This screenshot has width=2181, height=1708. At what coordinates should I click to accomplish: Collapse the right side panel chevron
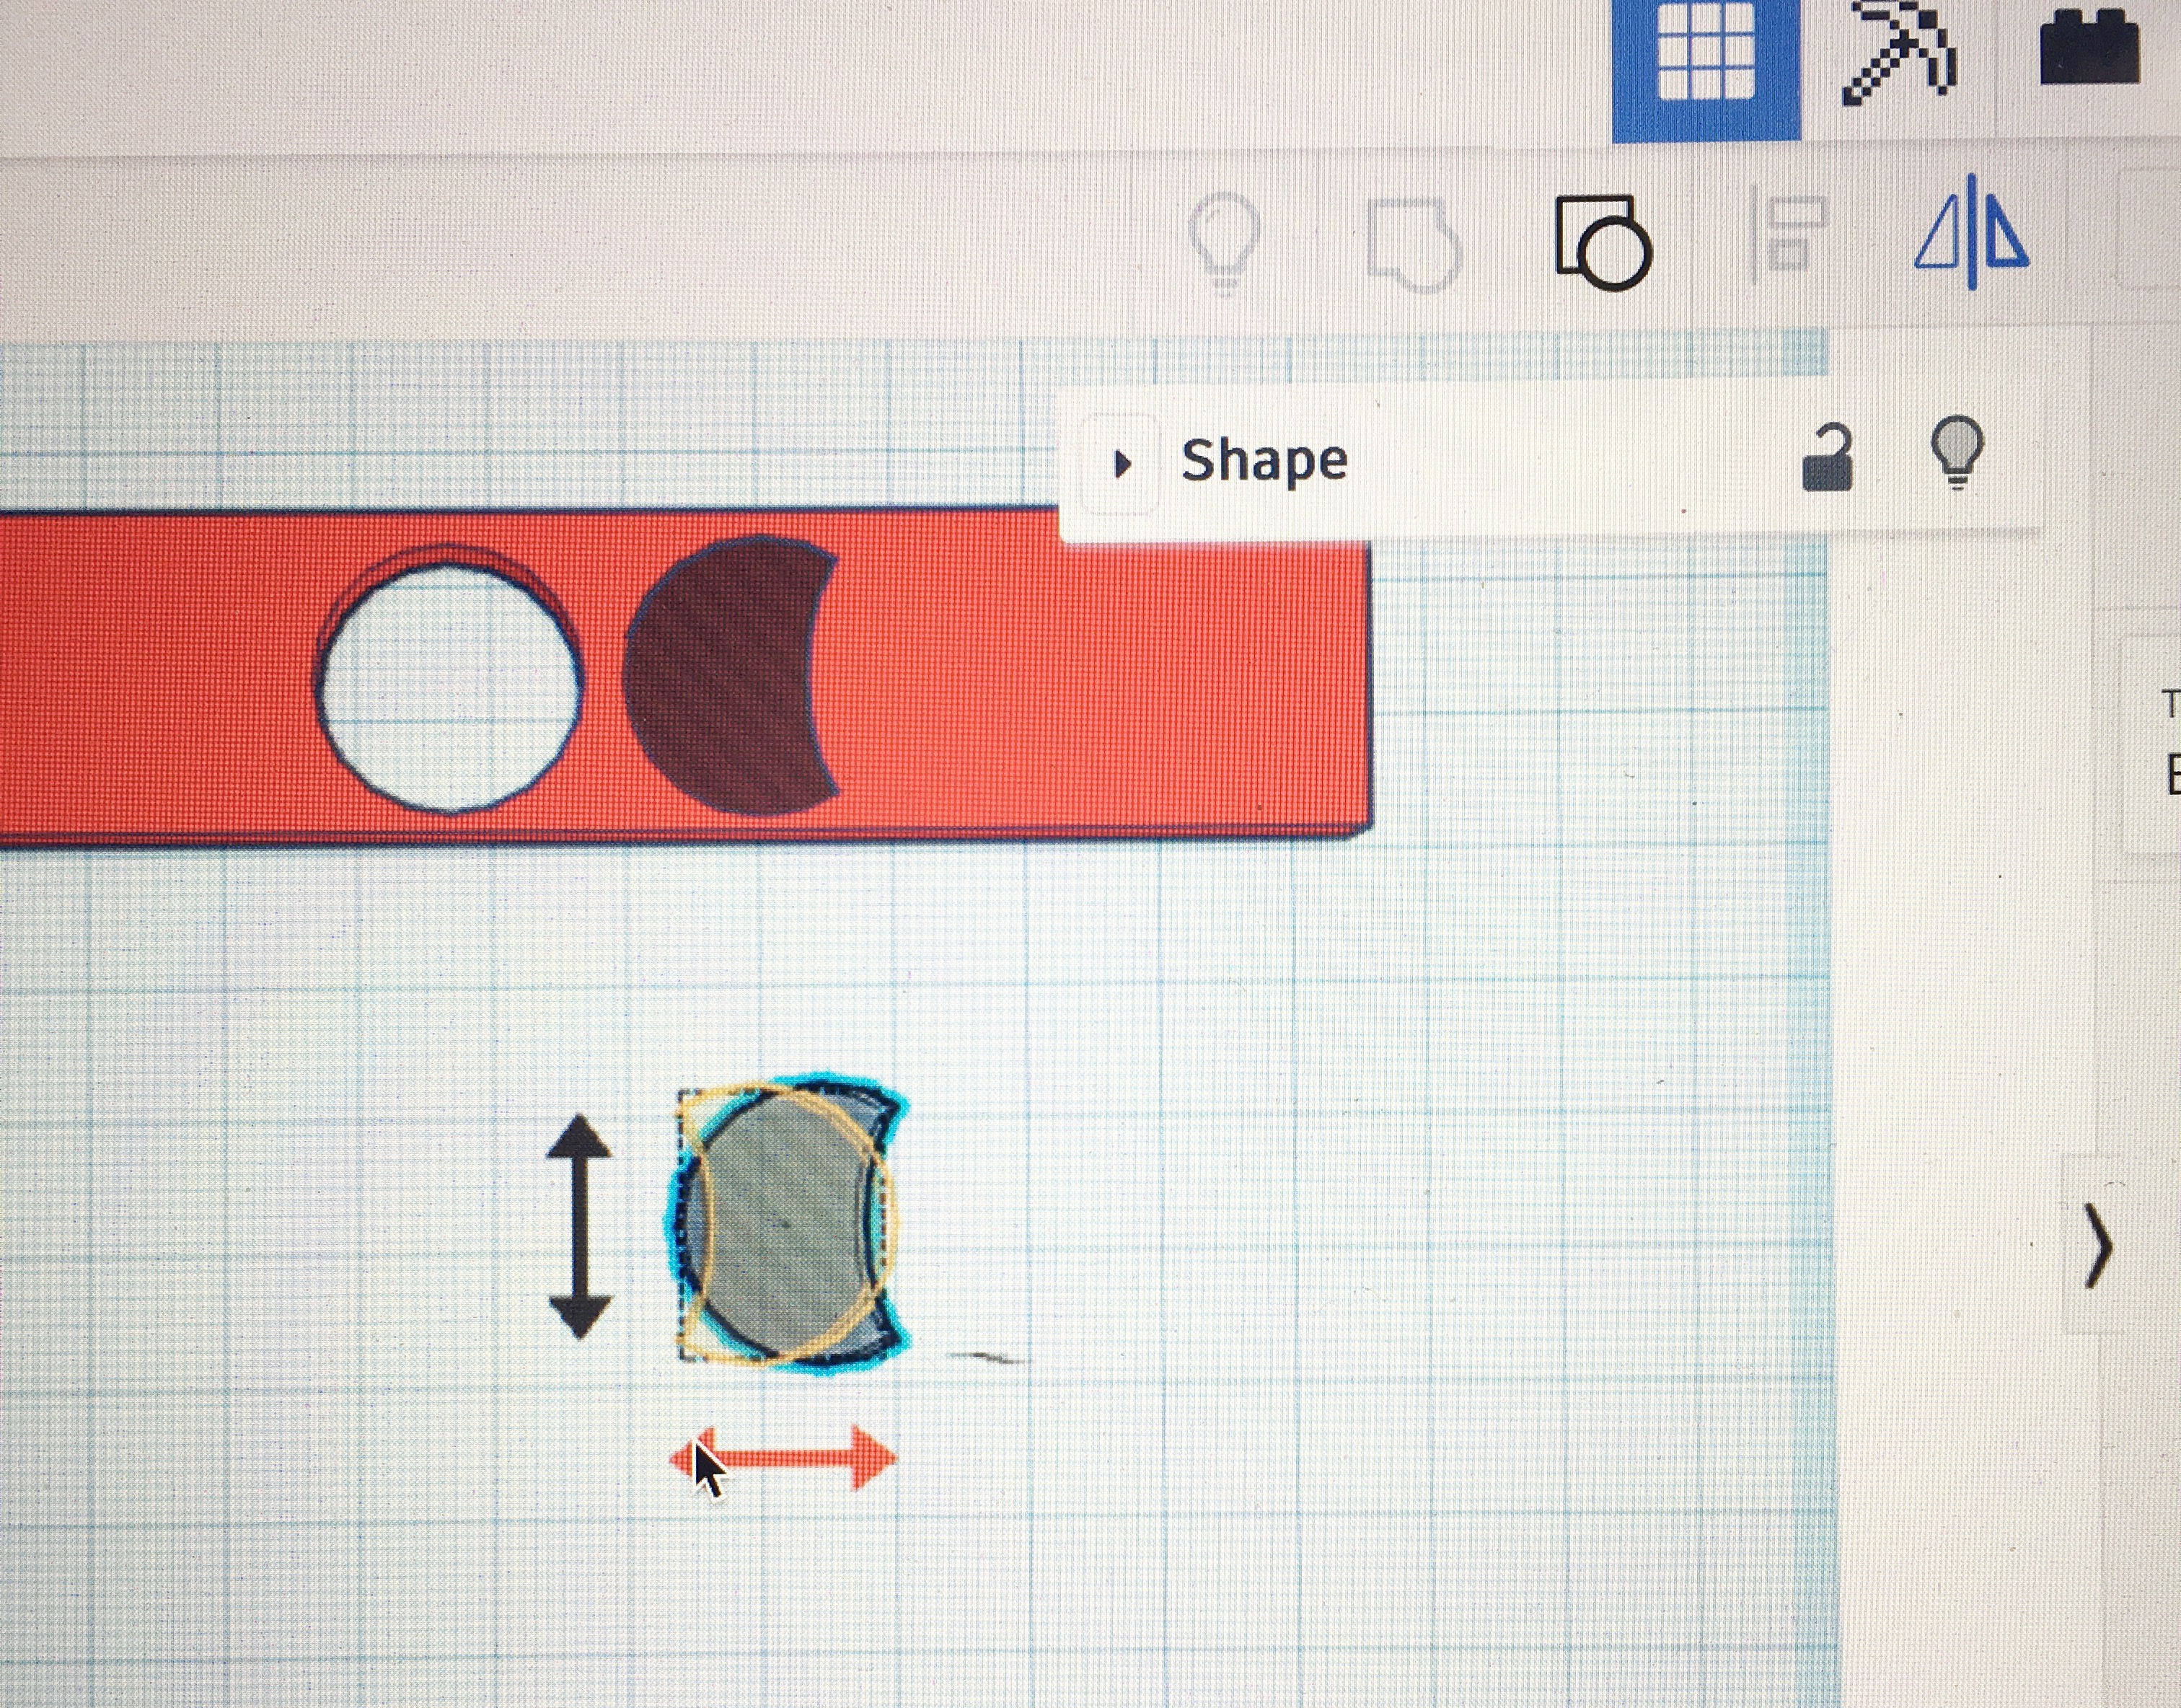click(x=2098, y=1246)
